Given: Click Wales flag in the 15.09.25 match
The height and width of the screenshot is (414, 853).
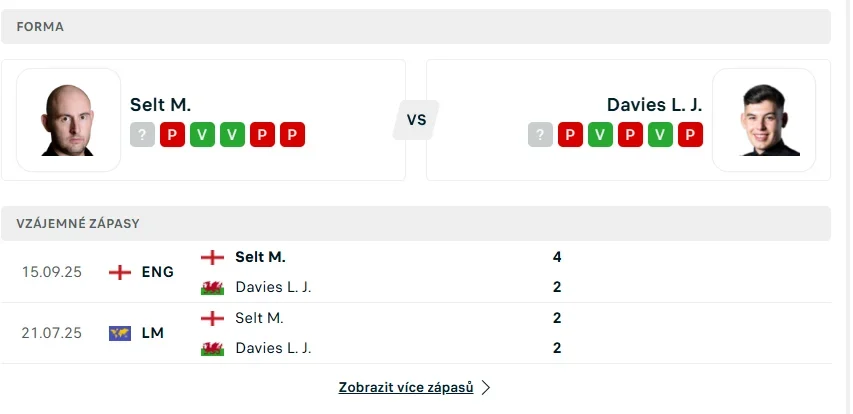Looking at the screenshot, I should [x=212, y=287].
